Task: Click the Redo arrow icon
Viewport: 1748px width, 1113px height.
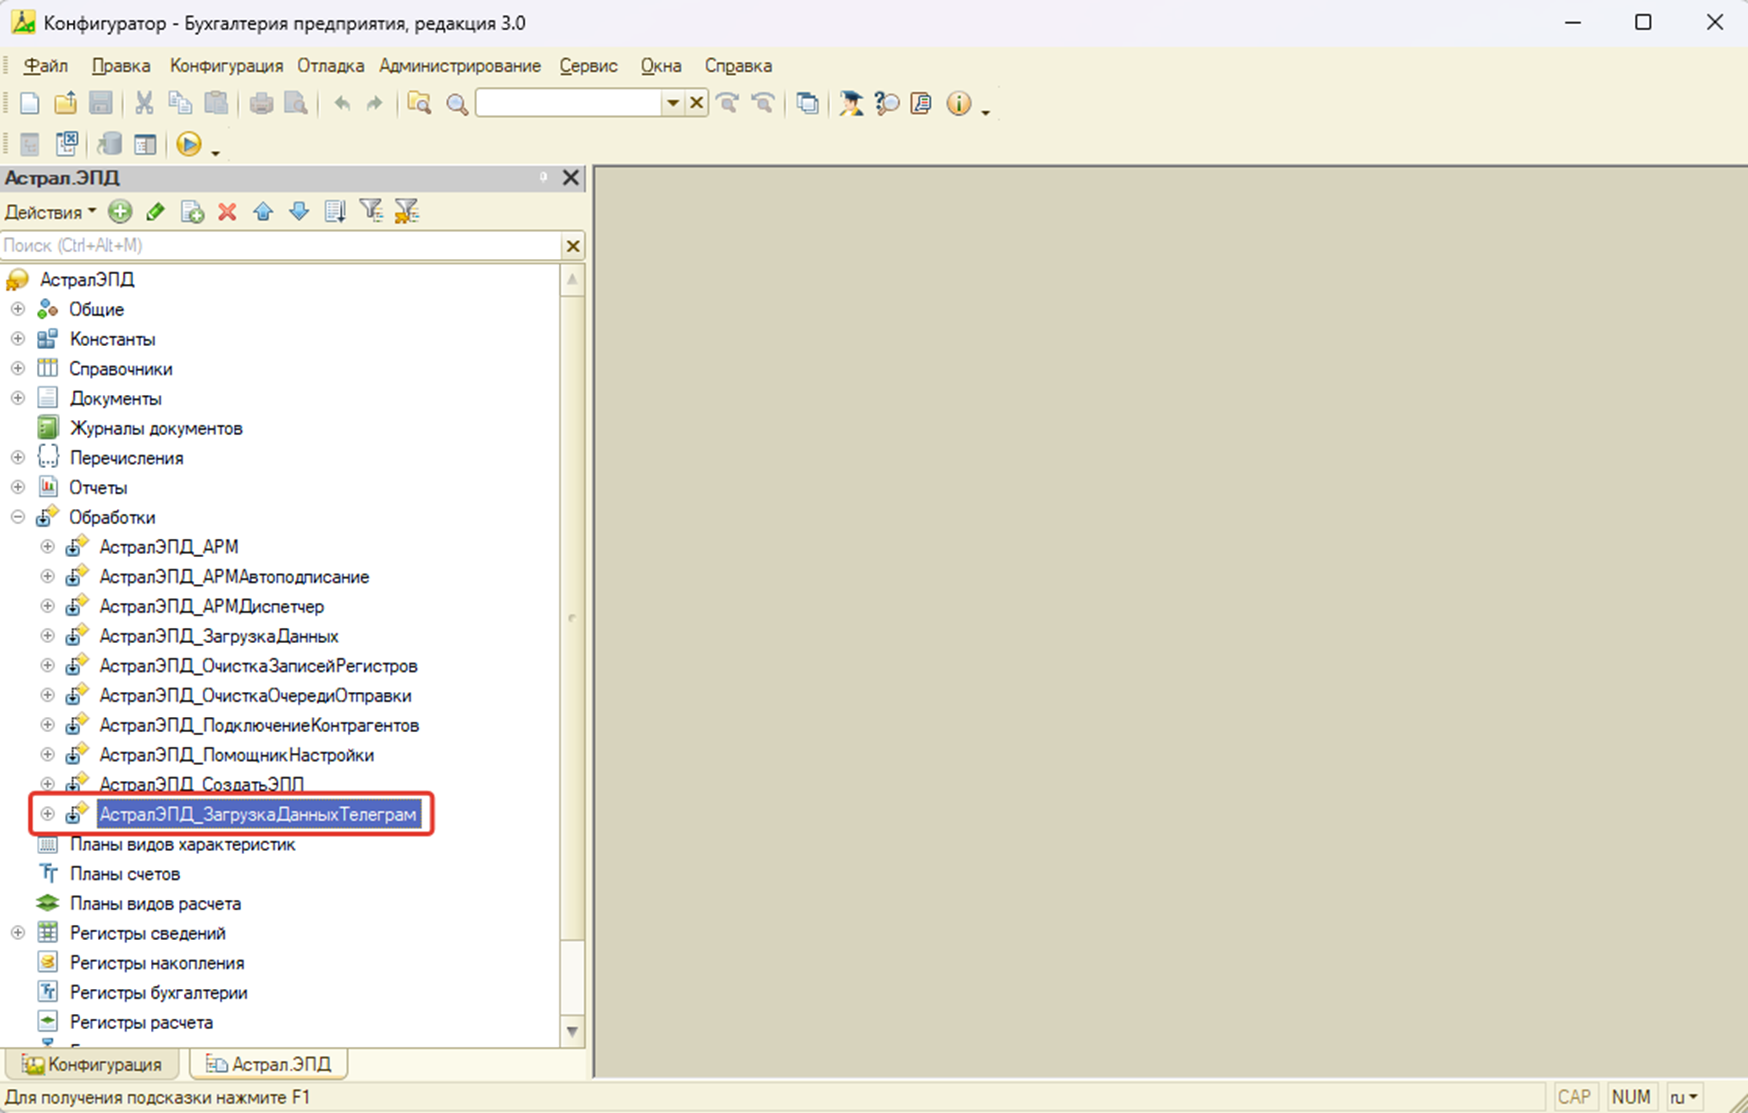Action: pos(374,103)
